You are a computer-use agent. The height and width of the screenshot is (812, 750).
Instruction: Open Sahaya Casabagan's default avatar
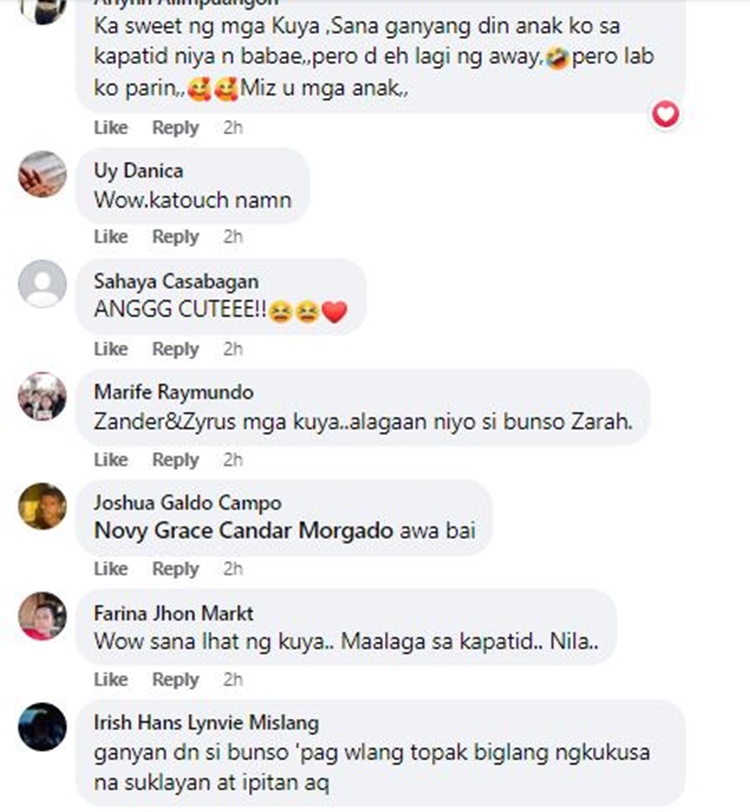click(42, 284)
